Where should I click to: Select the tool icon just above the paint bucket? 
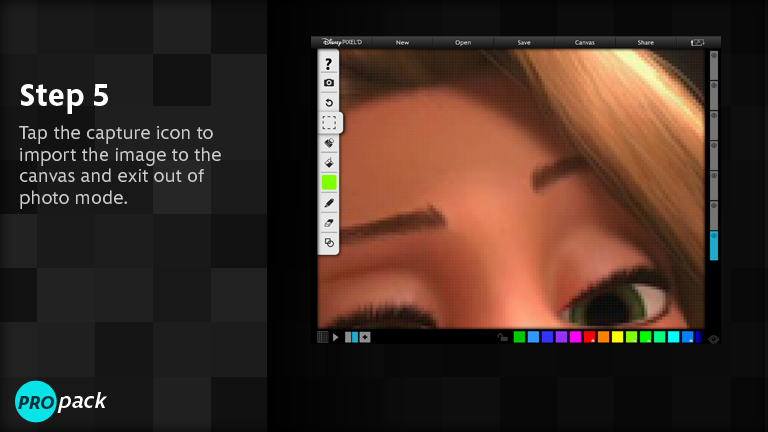[329, 143]
